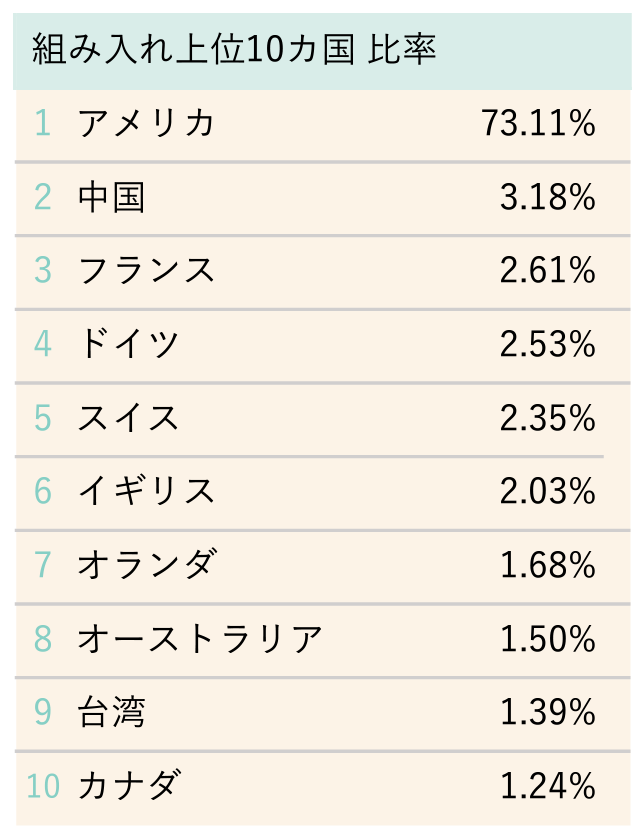
Task: Select the オランダ country name
Action: click(147, 564)
